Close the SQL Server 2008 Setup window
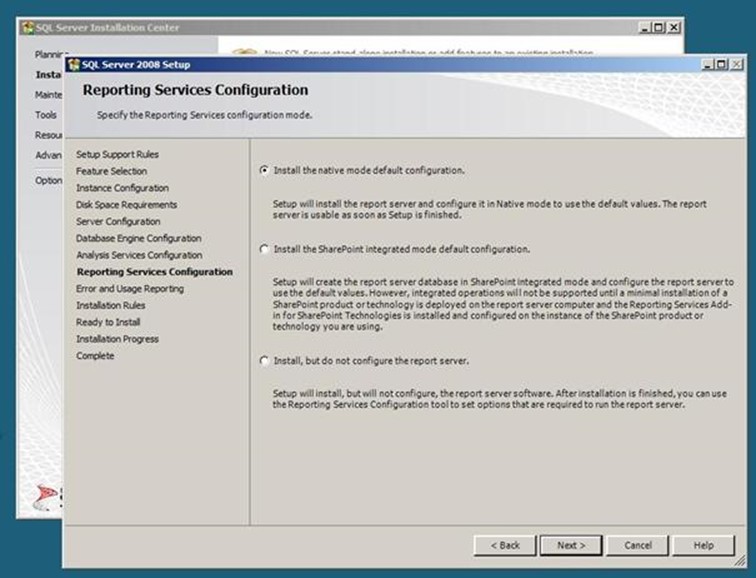This screenshot has width=756, height=578. [736, 64]
